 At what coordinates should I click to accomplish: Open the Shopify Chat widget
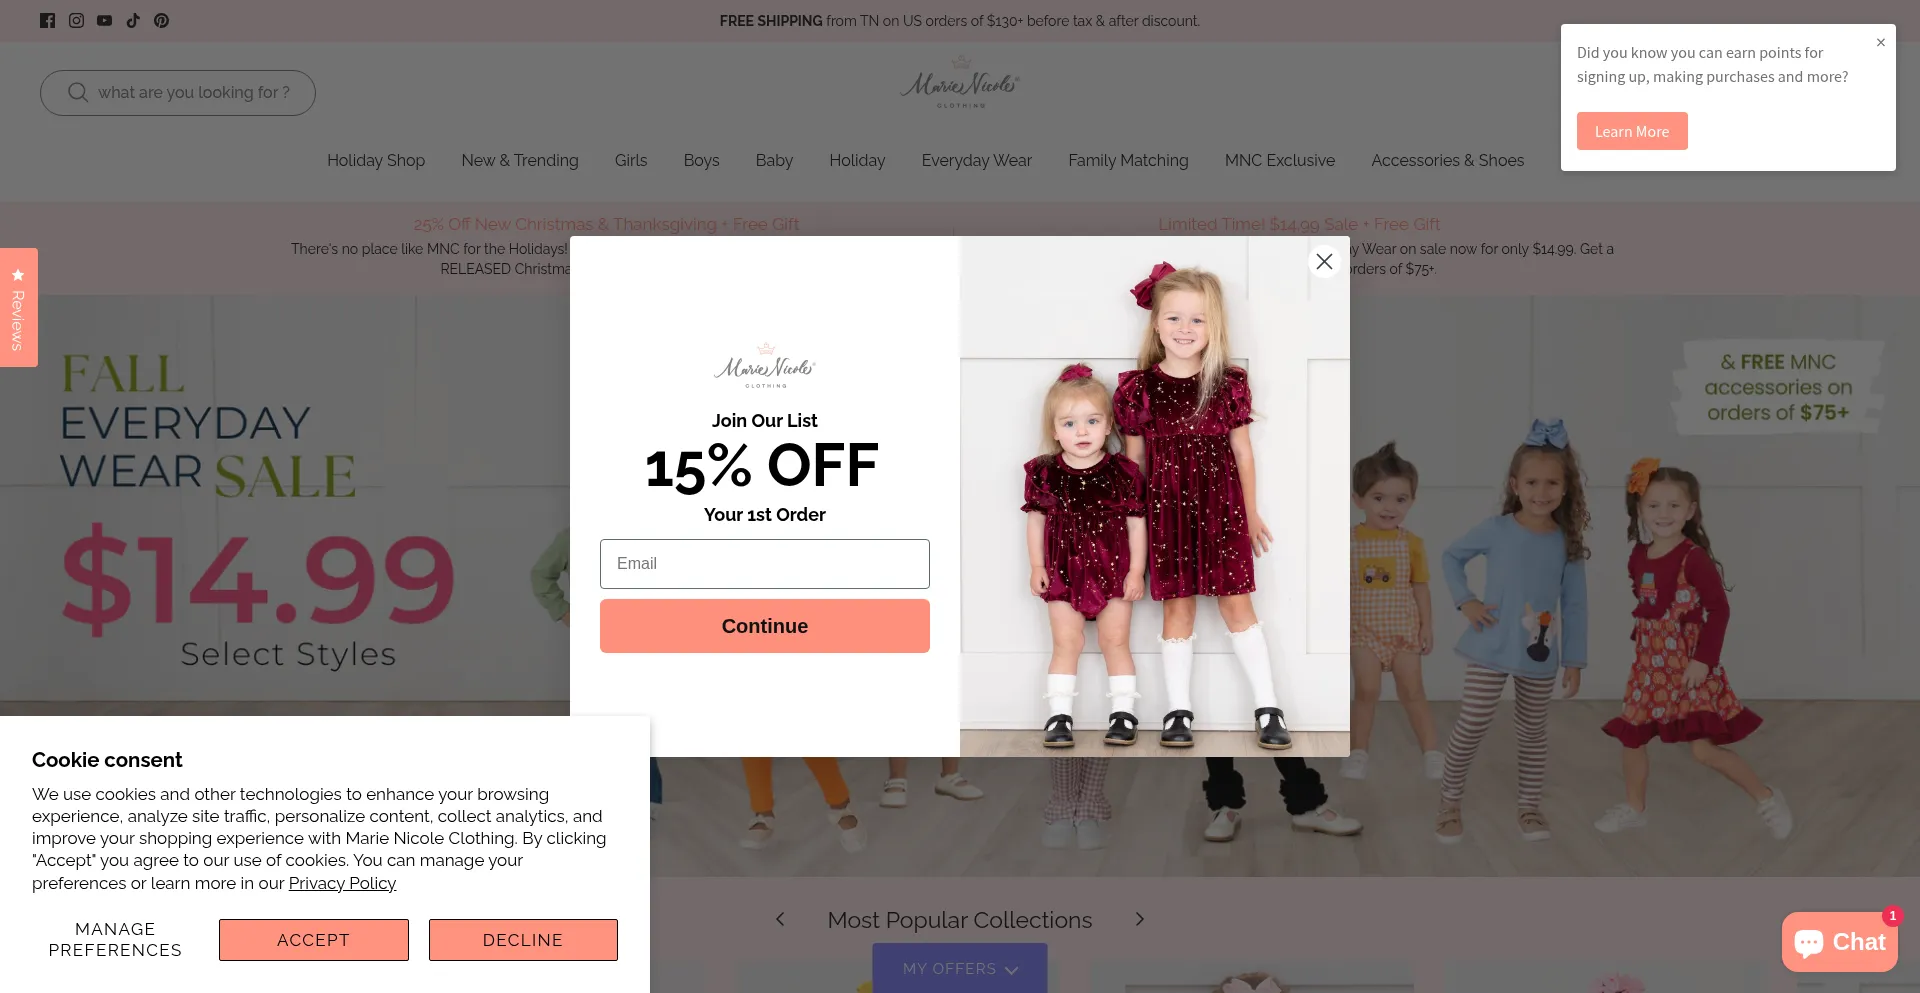tap(1839, 942)
